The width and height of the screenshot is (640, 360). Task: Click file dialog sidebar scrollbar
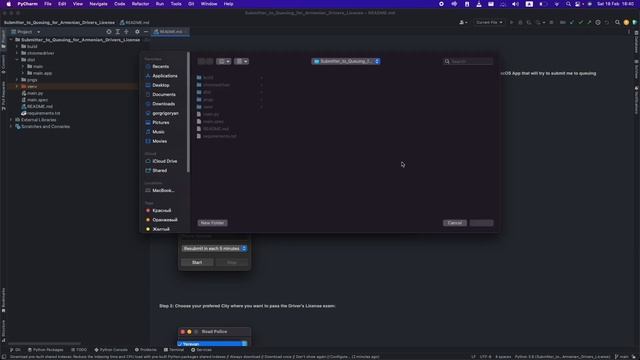tap(188, 112)
